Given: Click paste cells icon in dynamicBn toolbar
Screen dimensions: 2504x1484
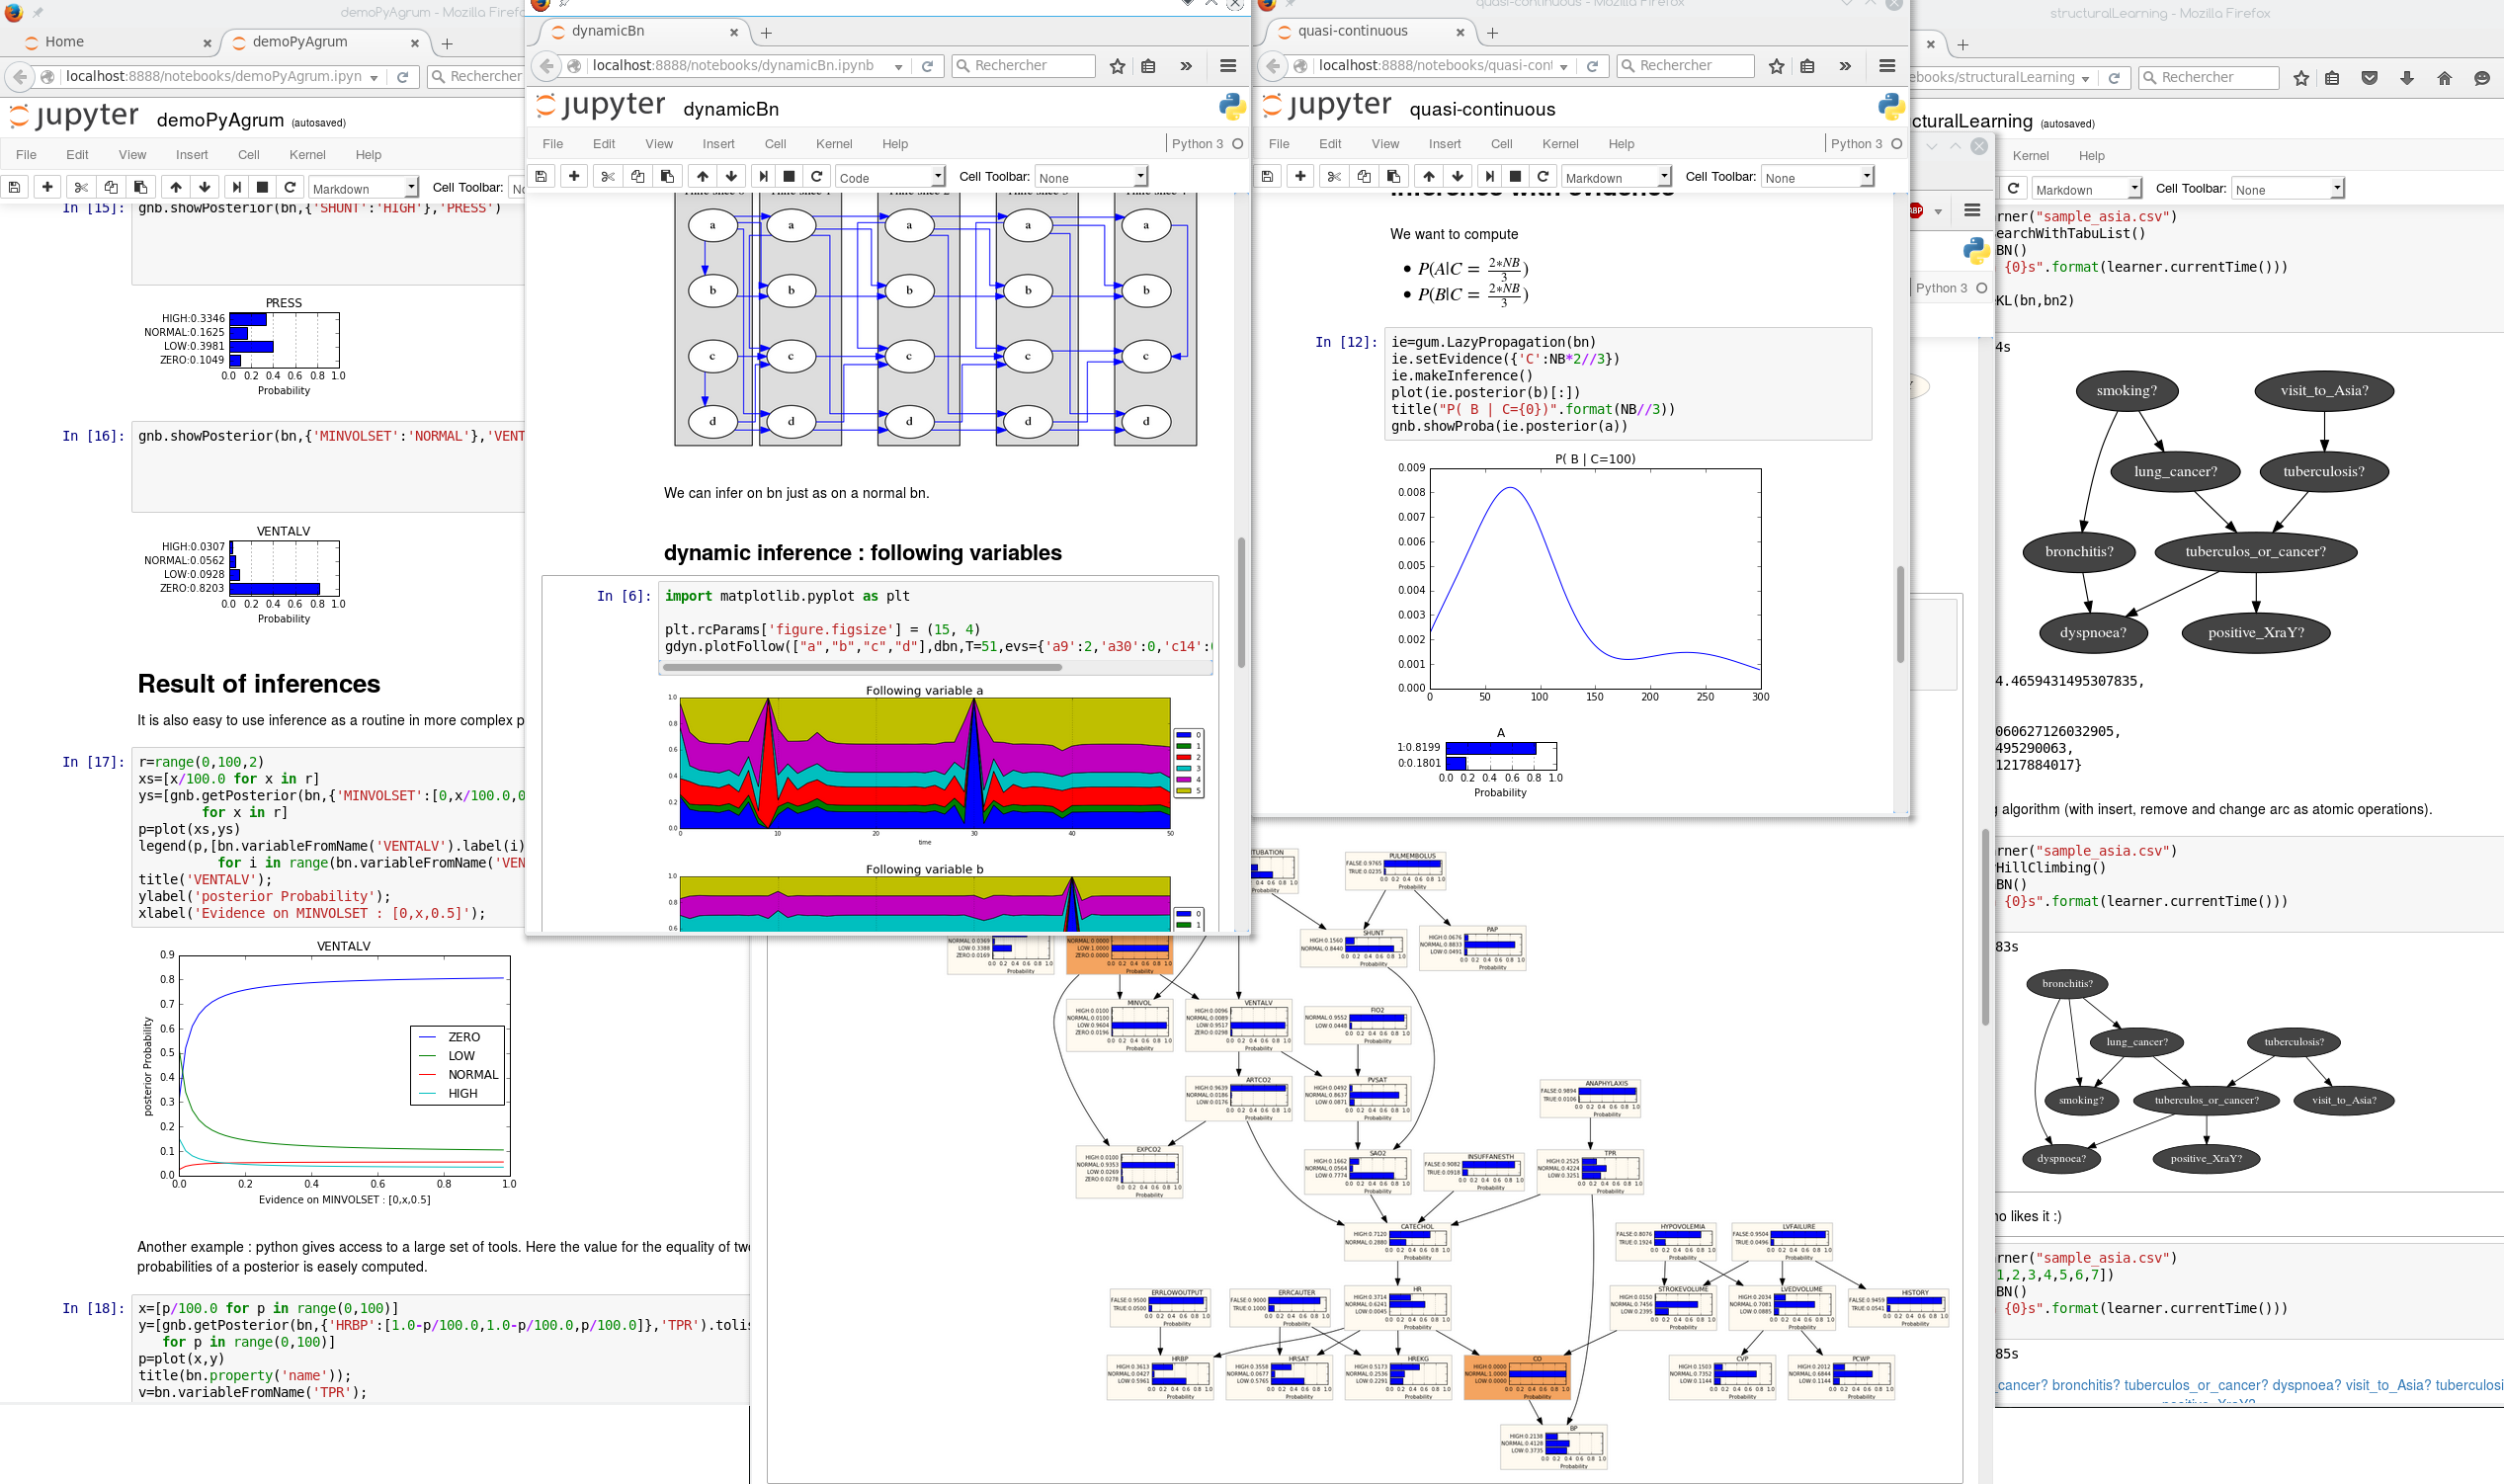Looking at the screenshot, I should click(x=667, y=177).
